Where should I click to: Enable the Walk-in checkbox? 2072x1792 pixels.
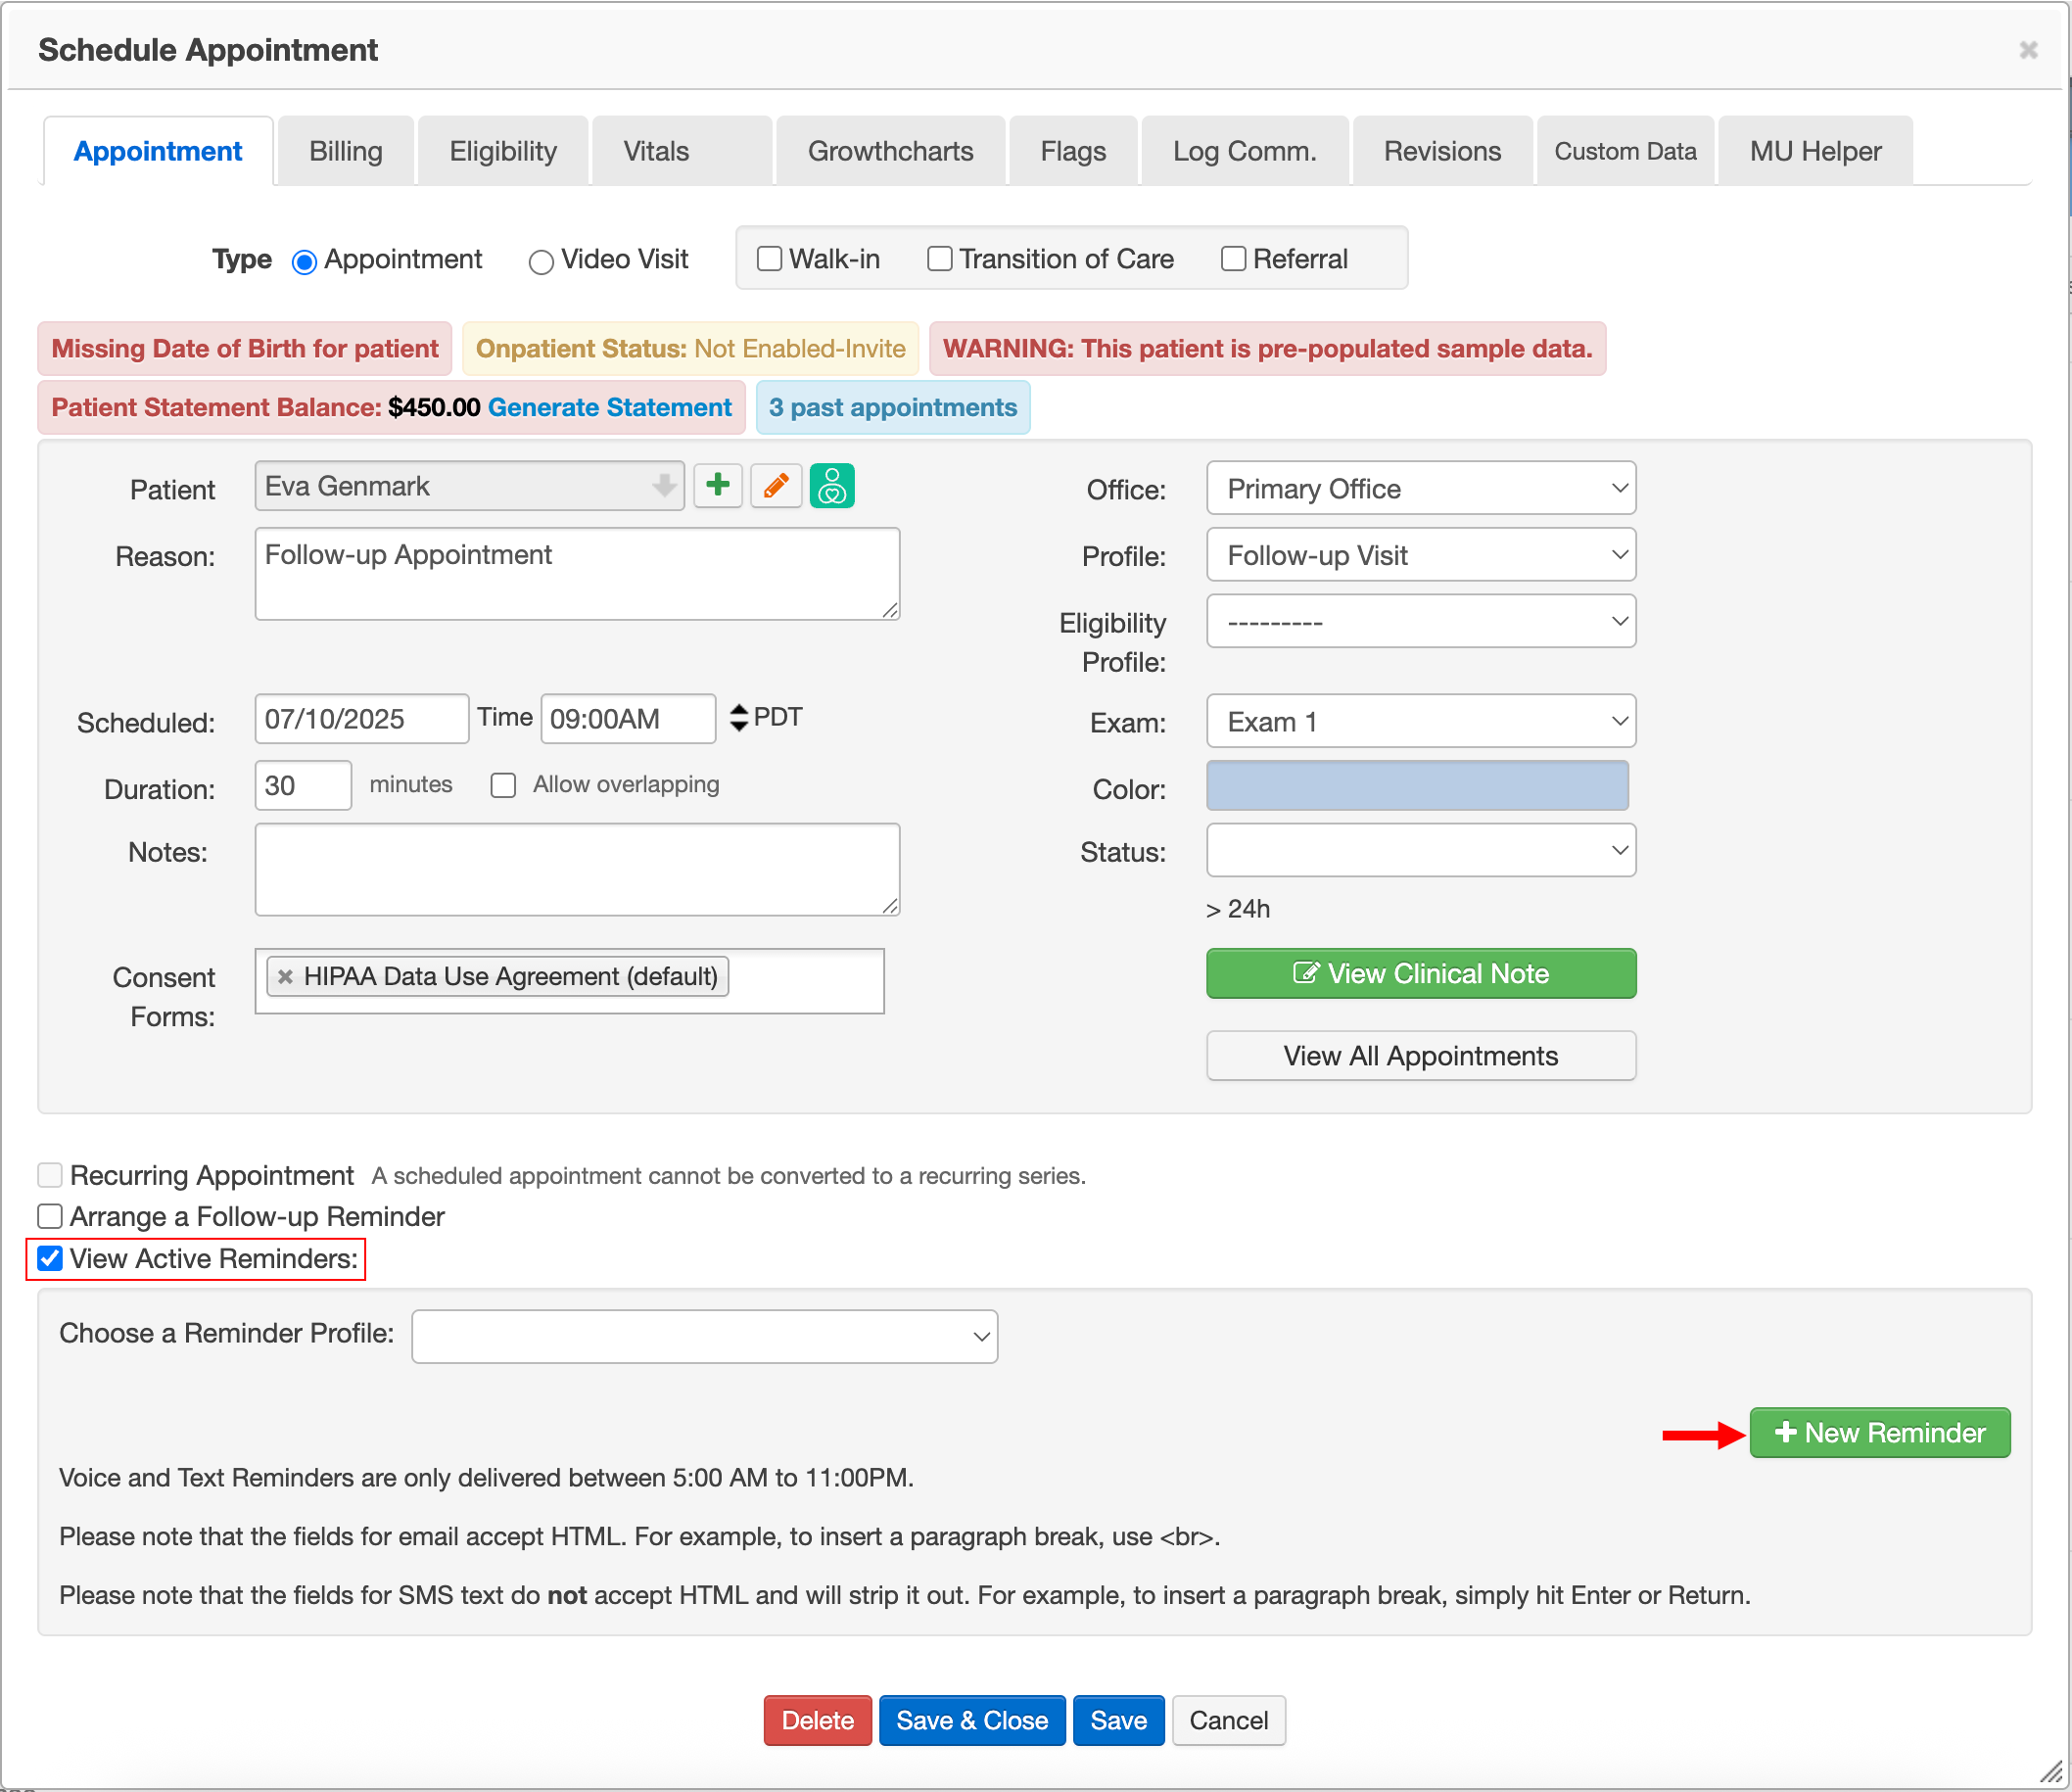coord(769,259)
